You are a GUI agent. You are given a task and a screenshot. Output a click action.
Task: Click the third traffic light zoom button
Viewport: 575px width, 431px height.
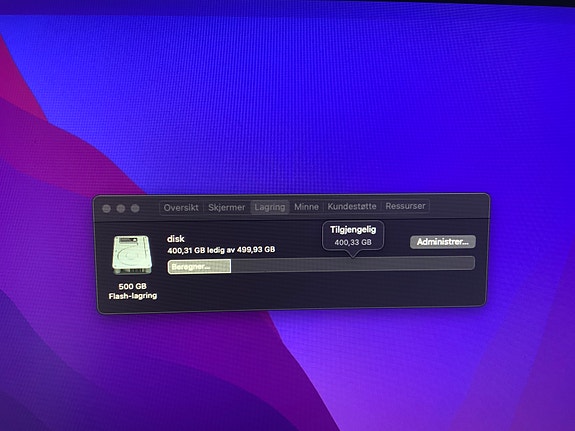(135, 208)
